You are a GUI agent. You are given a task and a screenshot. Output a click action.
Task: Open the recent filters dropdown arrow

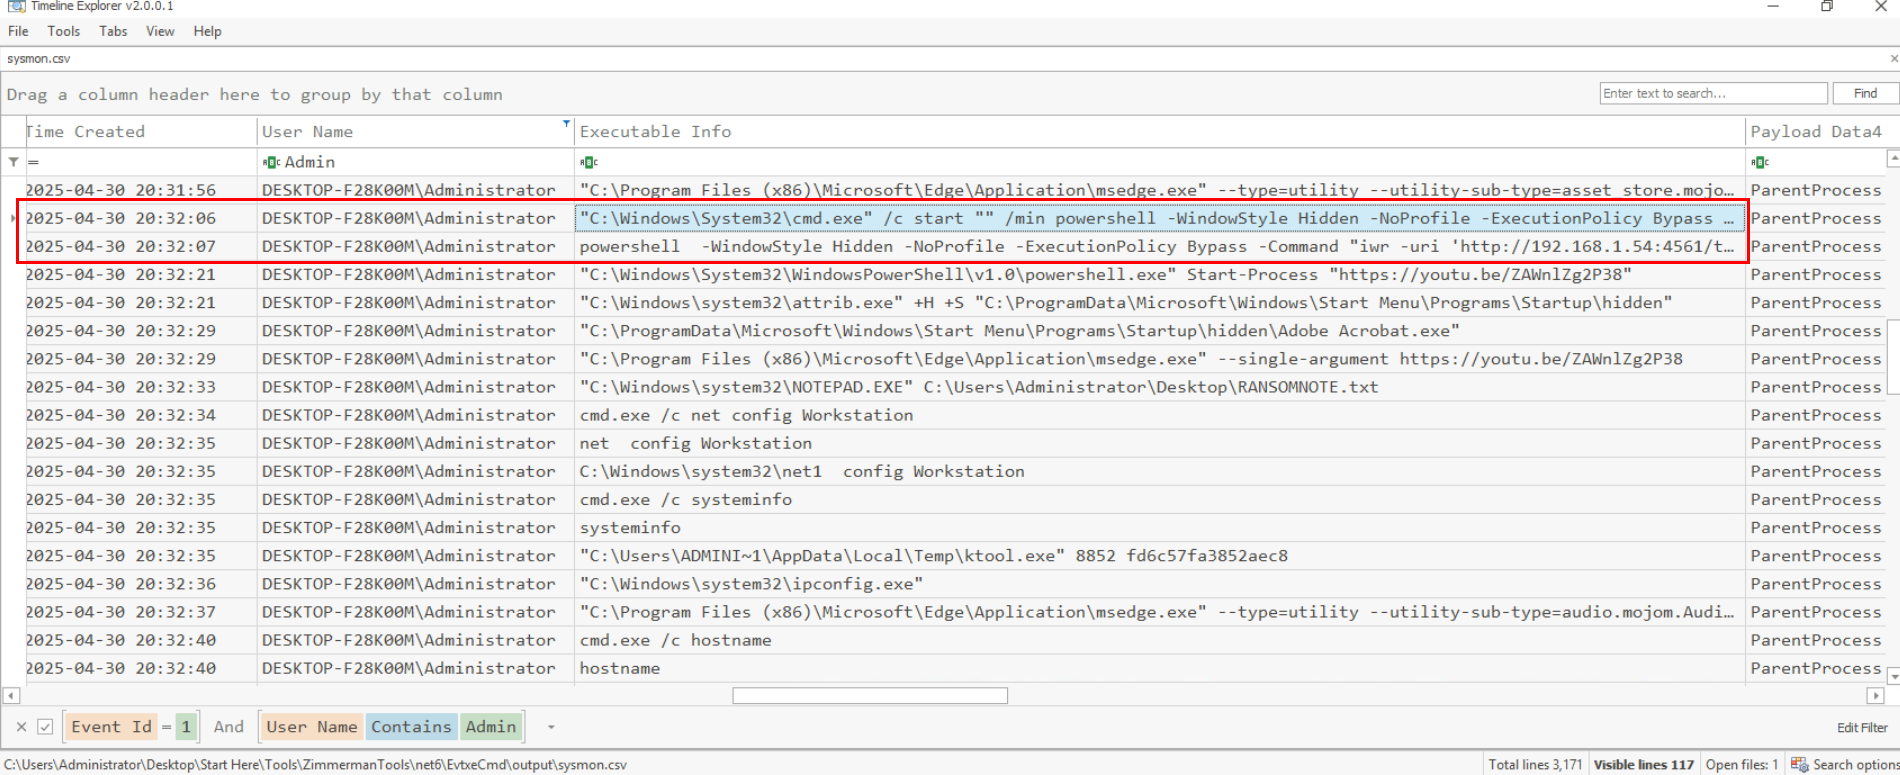[551, 727]
